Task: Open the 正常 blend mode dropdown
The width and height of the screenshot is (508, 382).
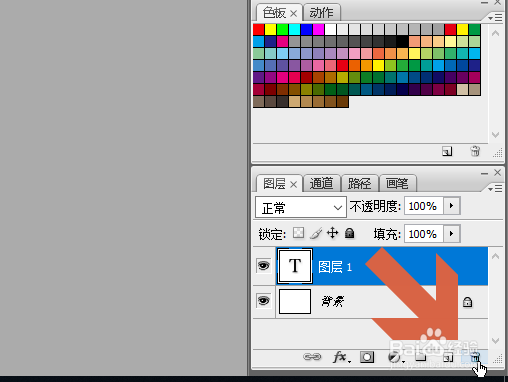Action: [x=301, y=207]
